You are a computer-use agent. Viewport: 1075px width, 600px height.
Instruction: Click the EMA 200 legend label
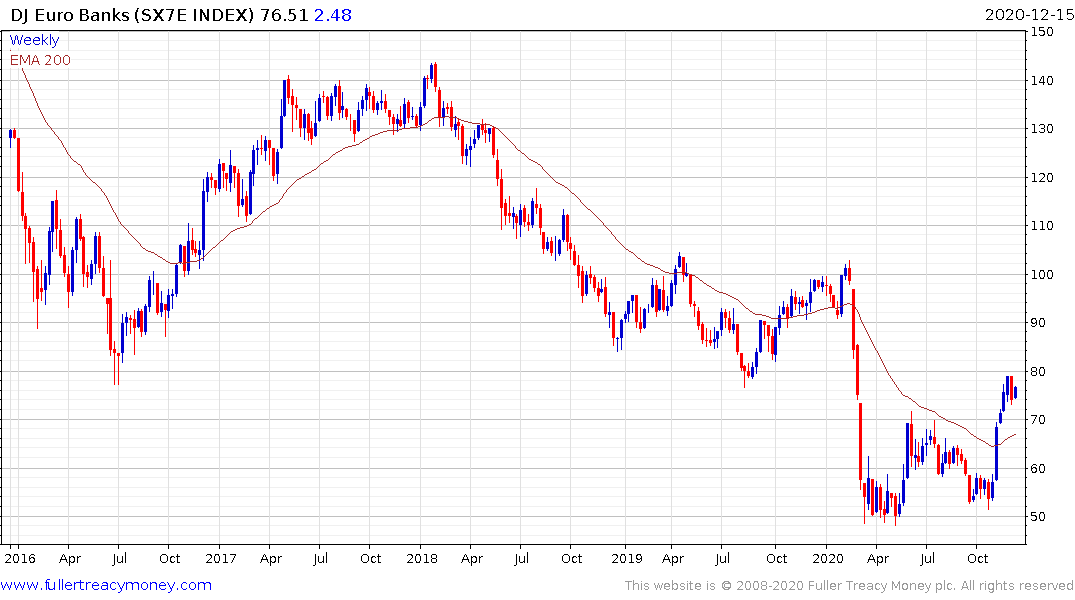tap(40, 60)
